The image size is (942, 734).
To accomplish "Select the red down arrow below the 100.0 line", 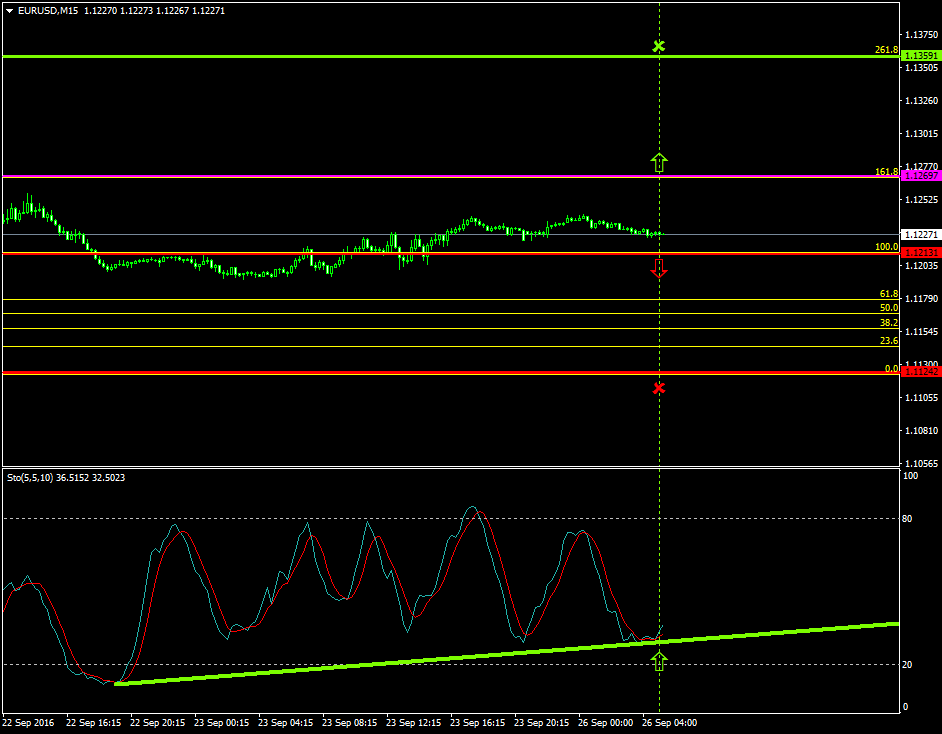I will (x=658, y=267).
